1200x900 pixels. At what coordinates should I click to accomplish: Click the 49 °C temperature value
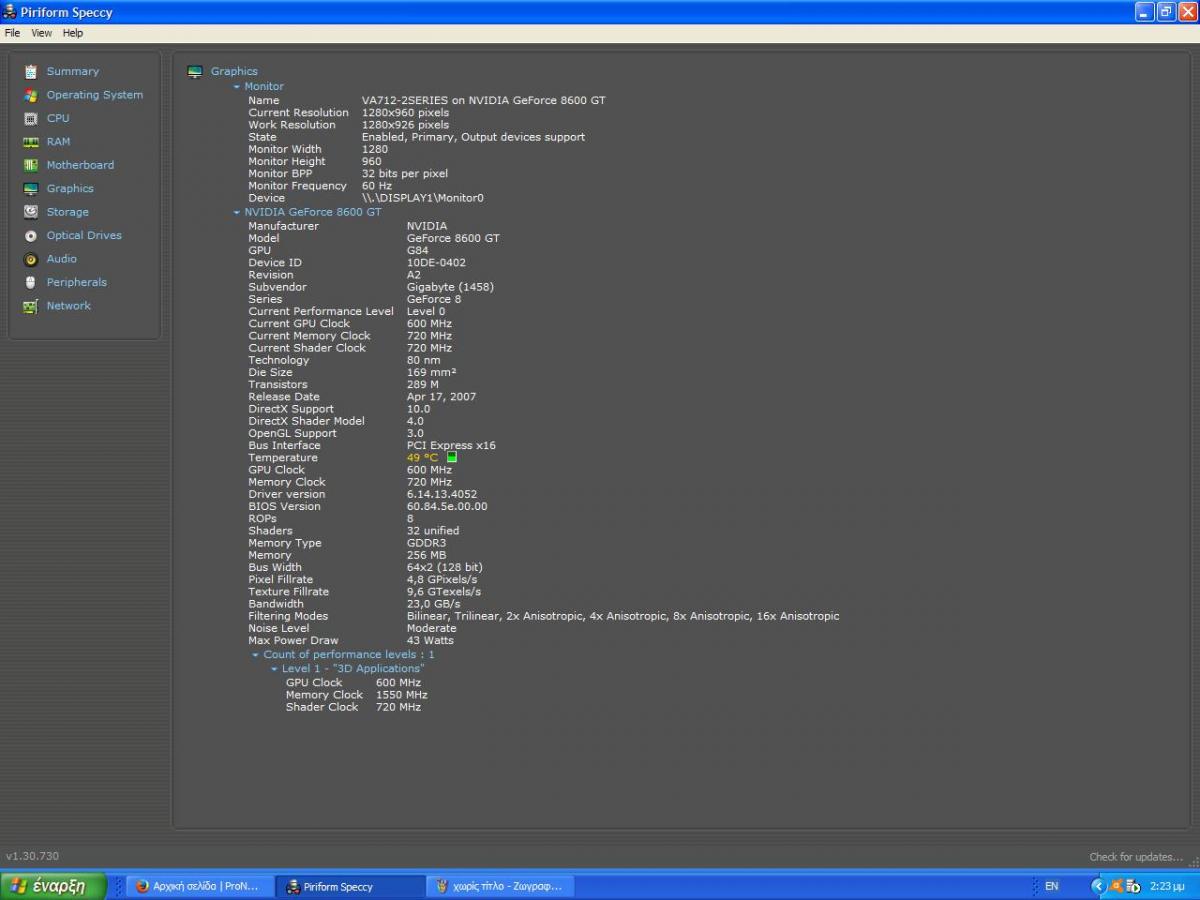click(422, 458)
